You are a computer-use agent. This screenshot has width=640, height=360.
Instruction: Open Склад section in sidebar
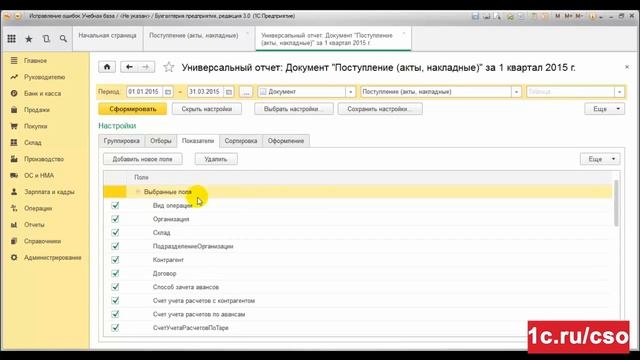point(33,142)
